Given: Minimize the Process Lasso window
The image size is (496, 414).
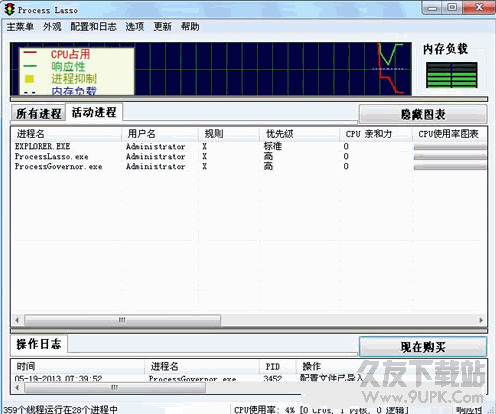Looking at the screenshot, I should (x=432, y=7).
